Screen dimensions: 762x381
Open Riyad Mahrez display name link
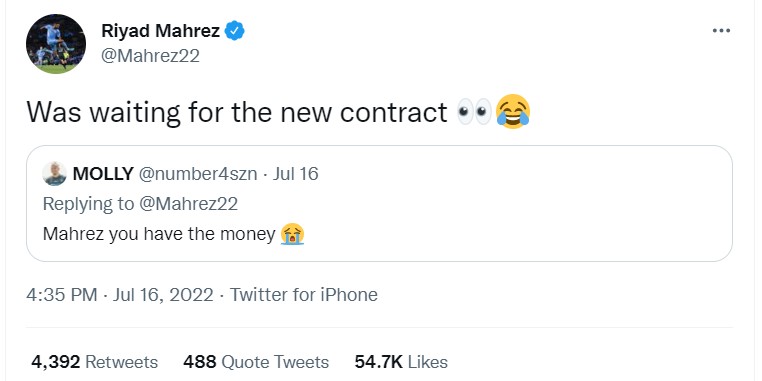[160, 31]
